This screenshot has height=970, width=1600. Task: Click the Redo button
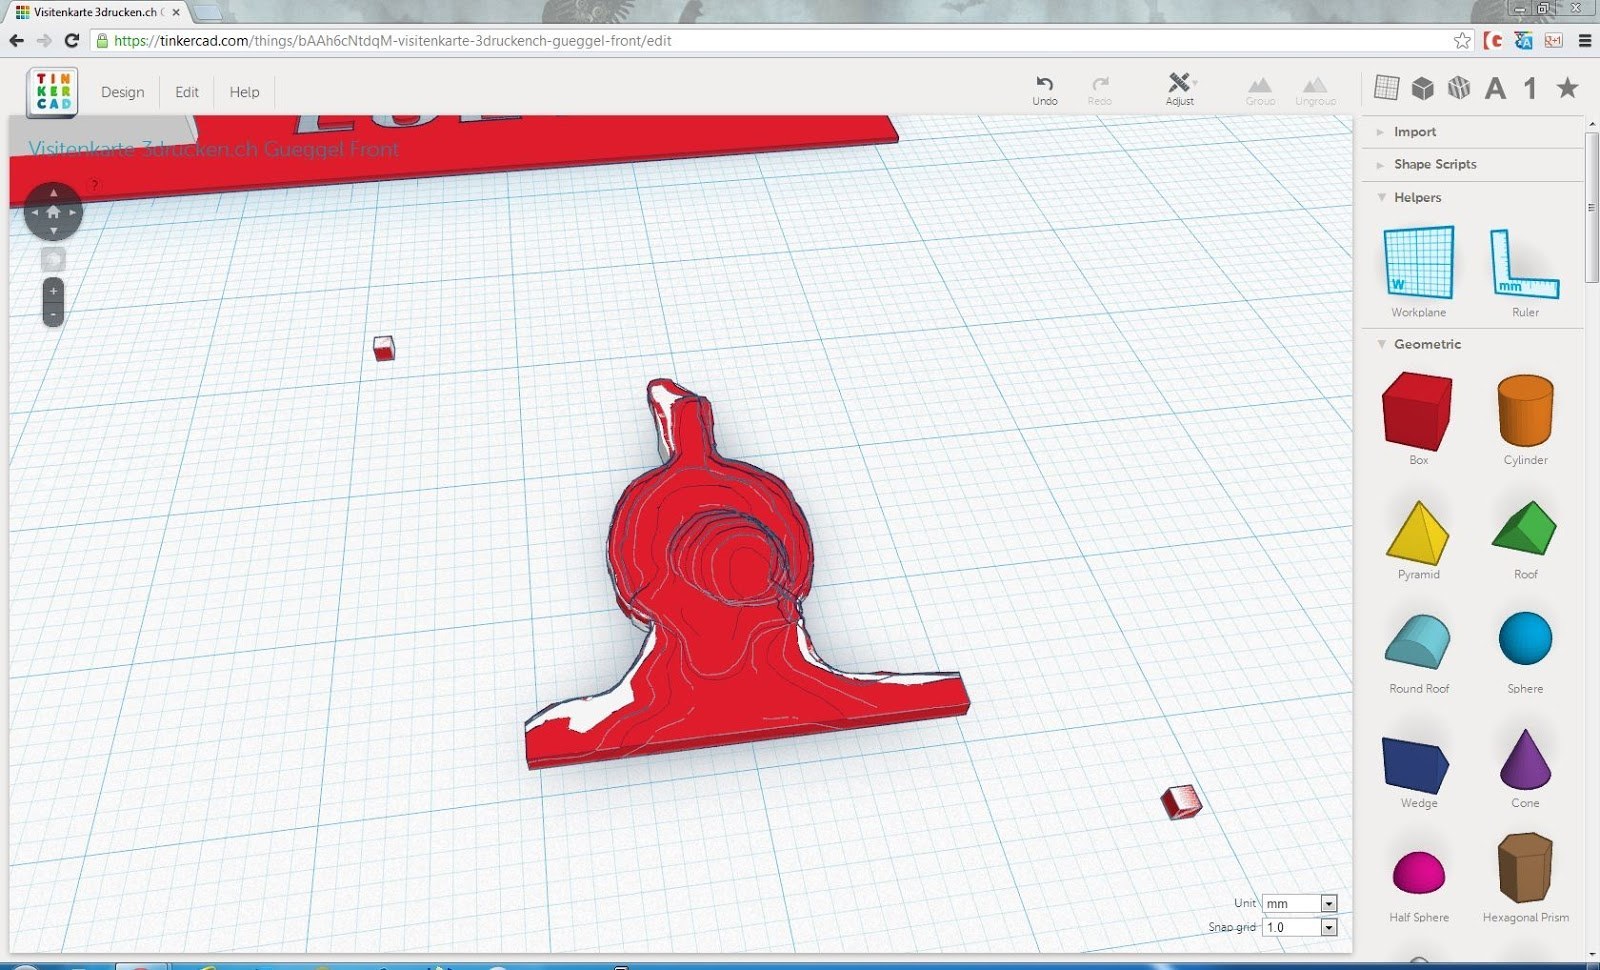click(1100, 89)
